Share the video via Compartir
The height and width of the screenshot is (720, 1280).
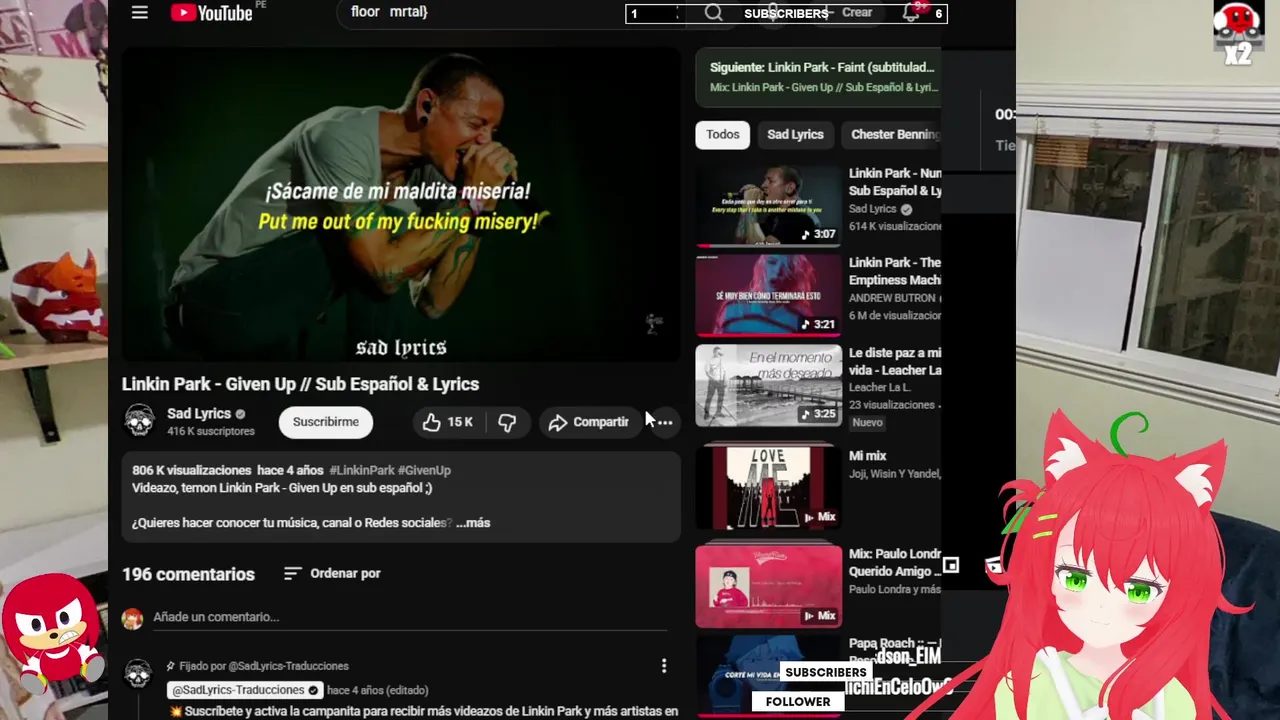click(588, 422)
